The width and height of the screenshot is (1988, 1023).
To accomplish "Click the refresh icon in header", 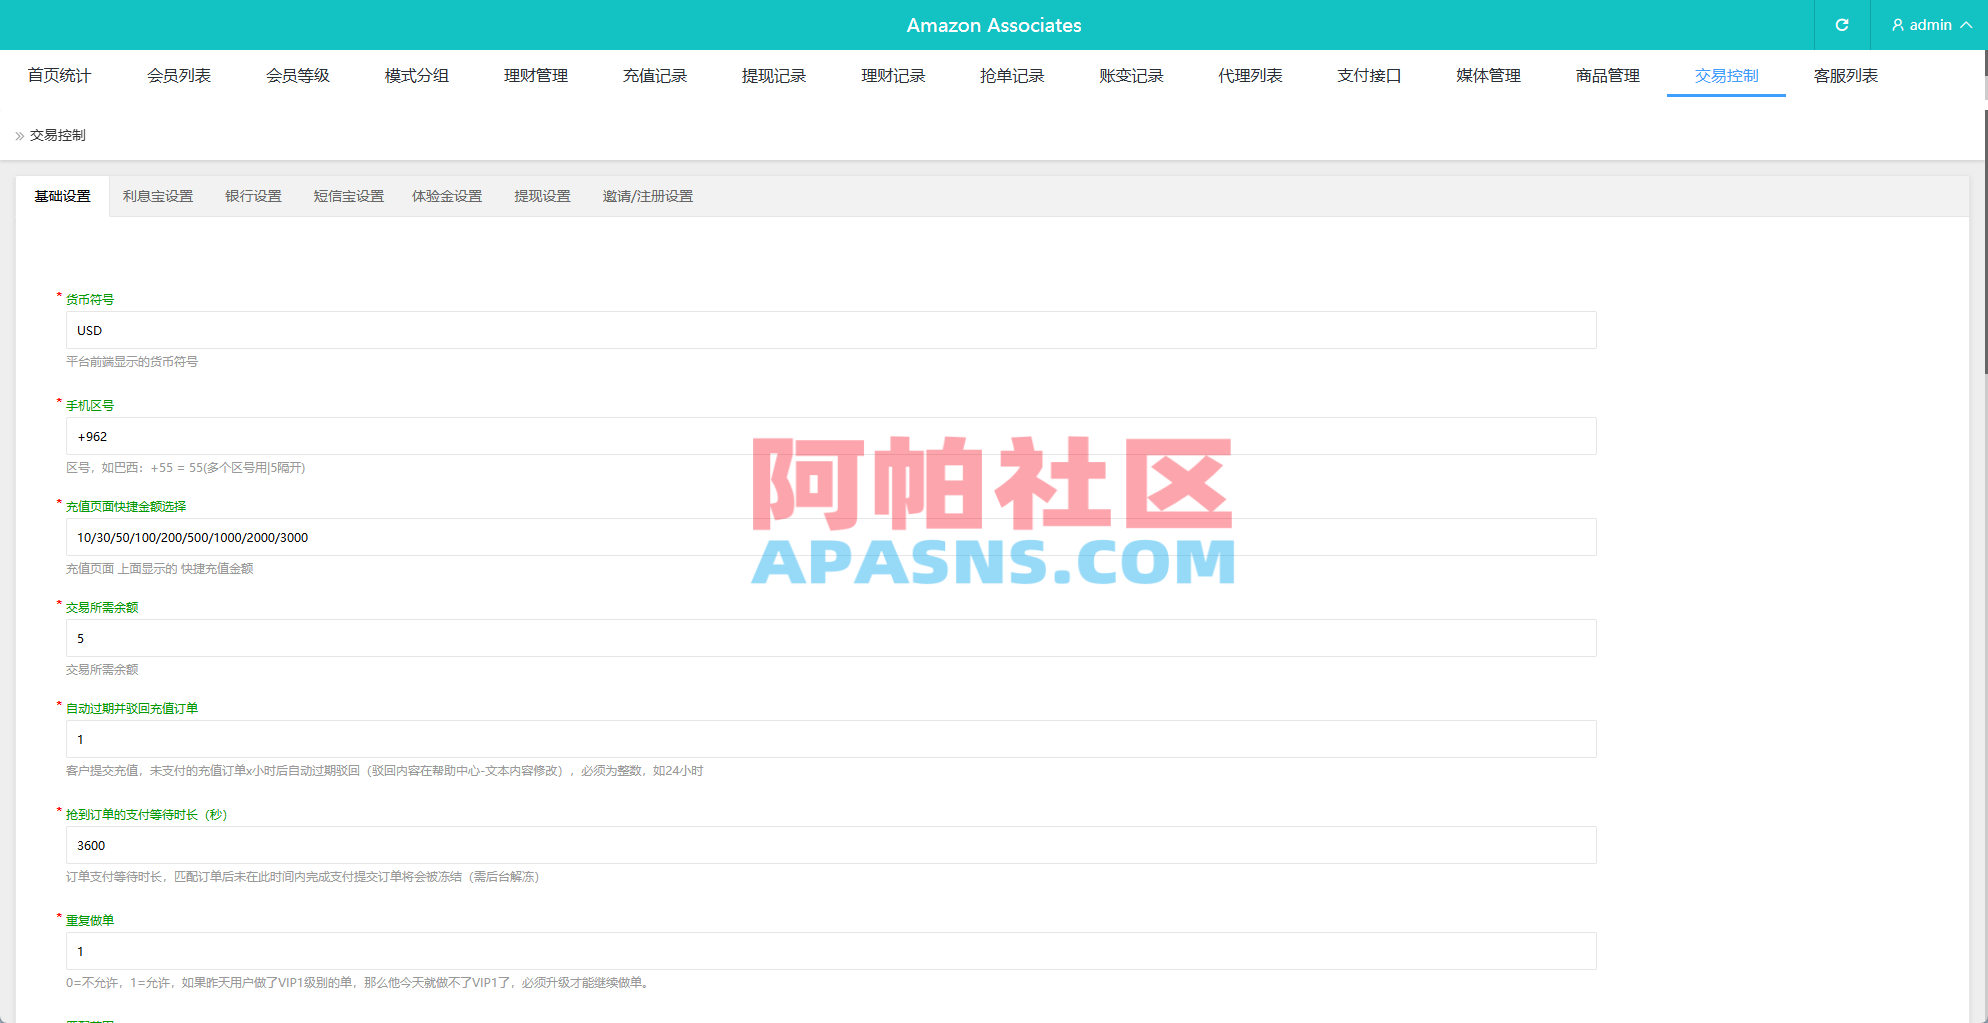I will (x=1842, y=25).
